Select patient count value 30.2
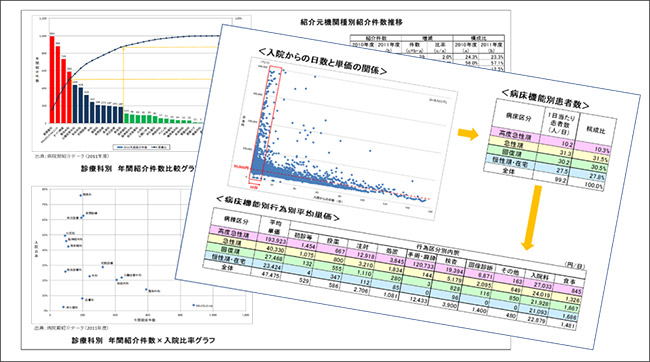Image resolution: width=650 pixels, height=362 pixels. click(x=563, y=163)
